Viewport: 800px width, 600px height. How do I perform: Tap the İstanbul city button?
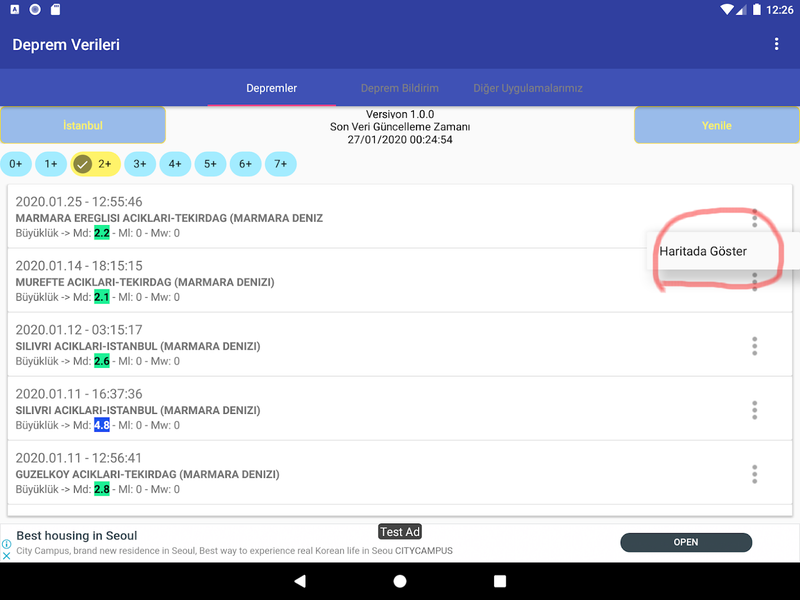pyautogui.click(x=83, y=124)
